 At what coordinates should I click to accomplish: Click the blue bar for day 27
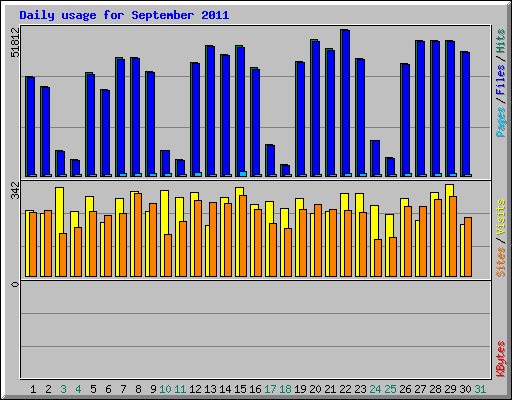point(420,109)
